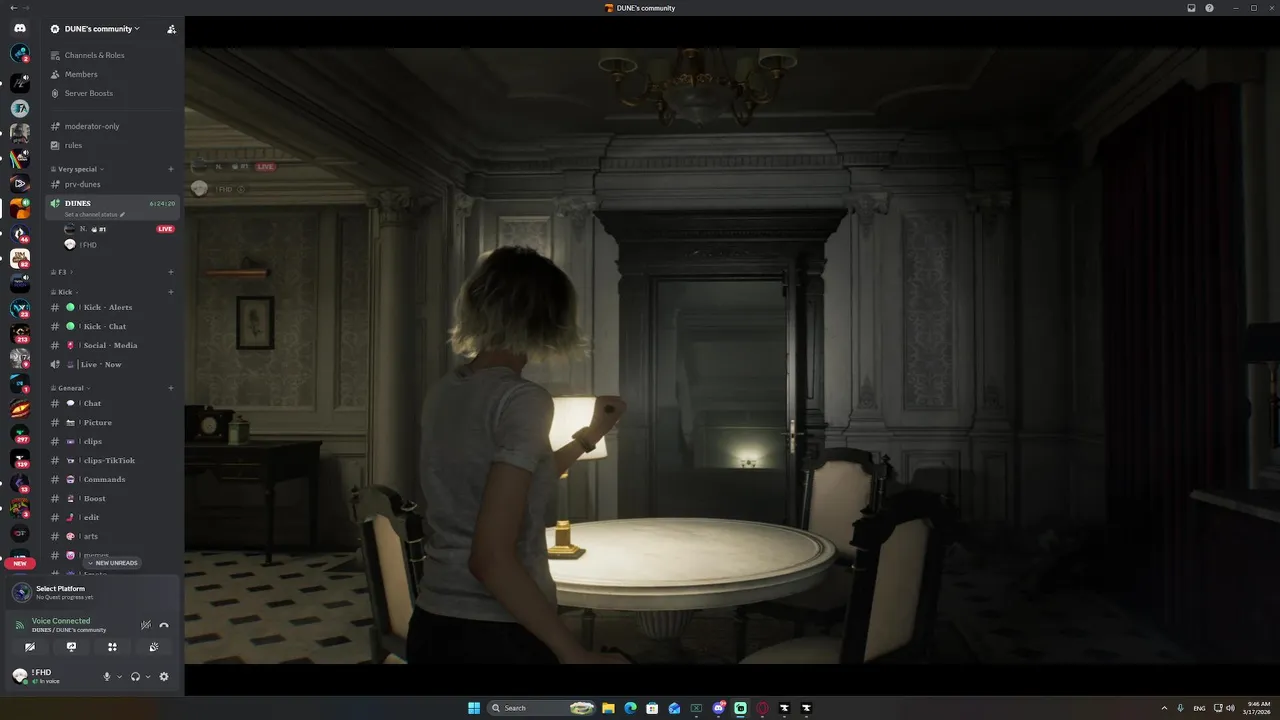
Task: Open User Settings gear
Action: [x=164, y=677]
